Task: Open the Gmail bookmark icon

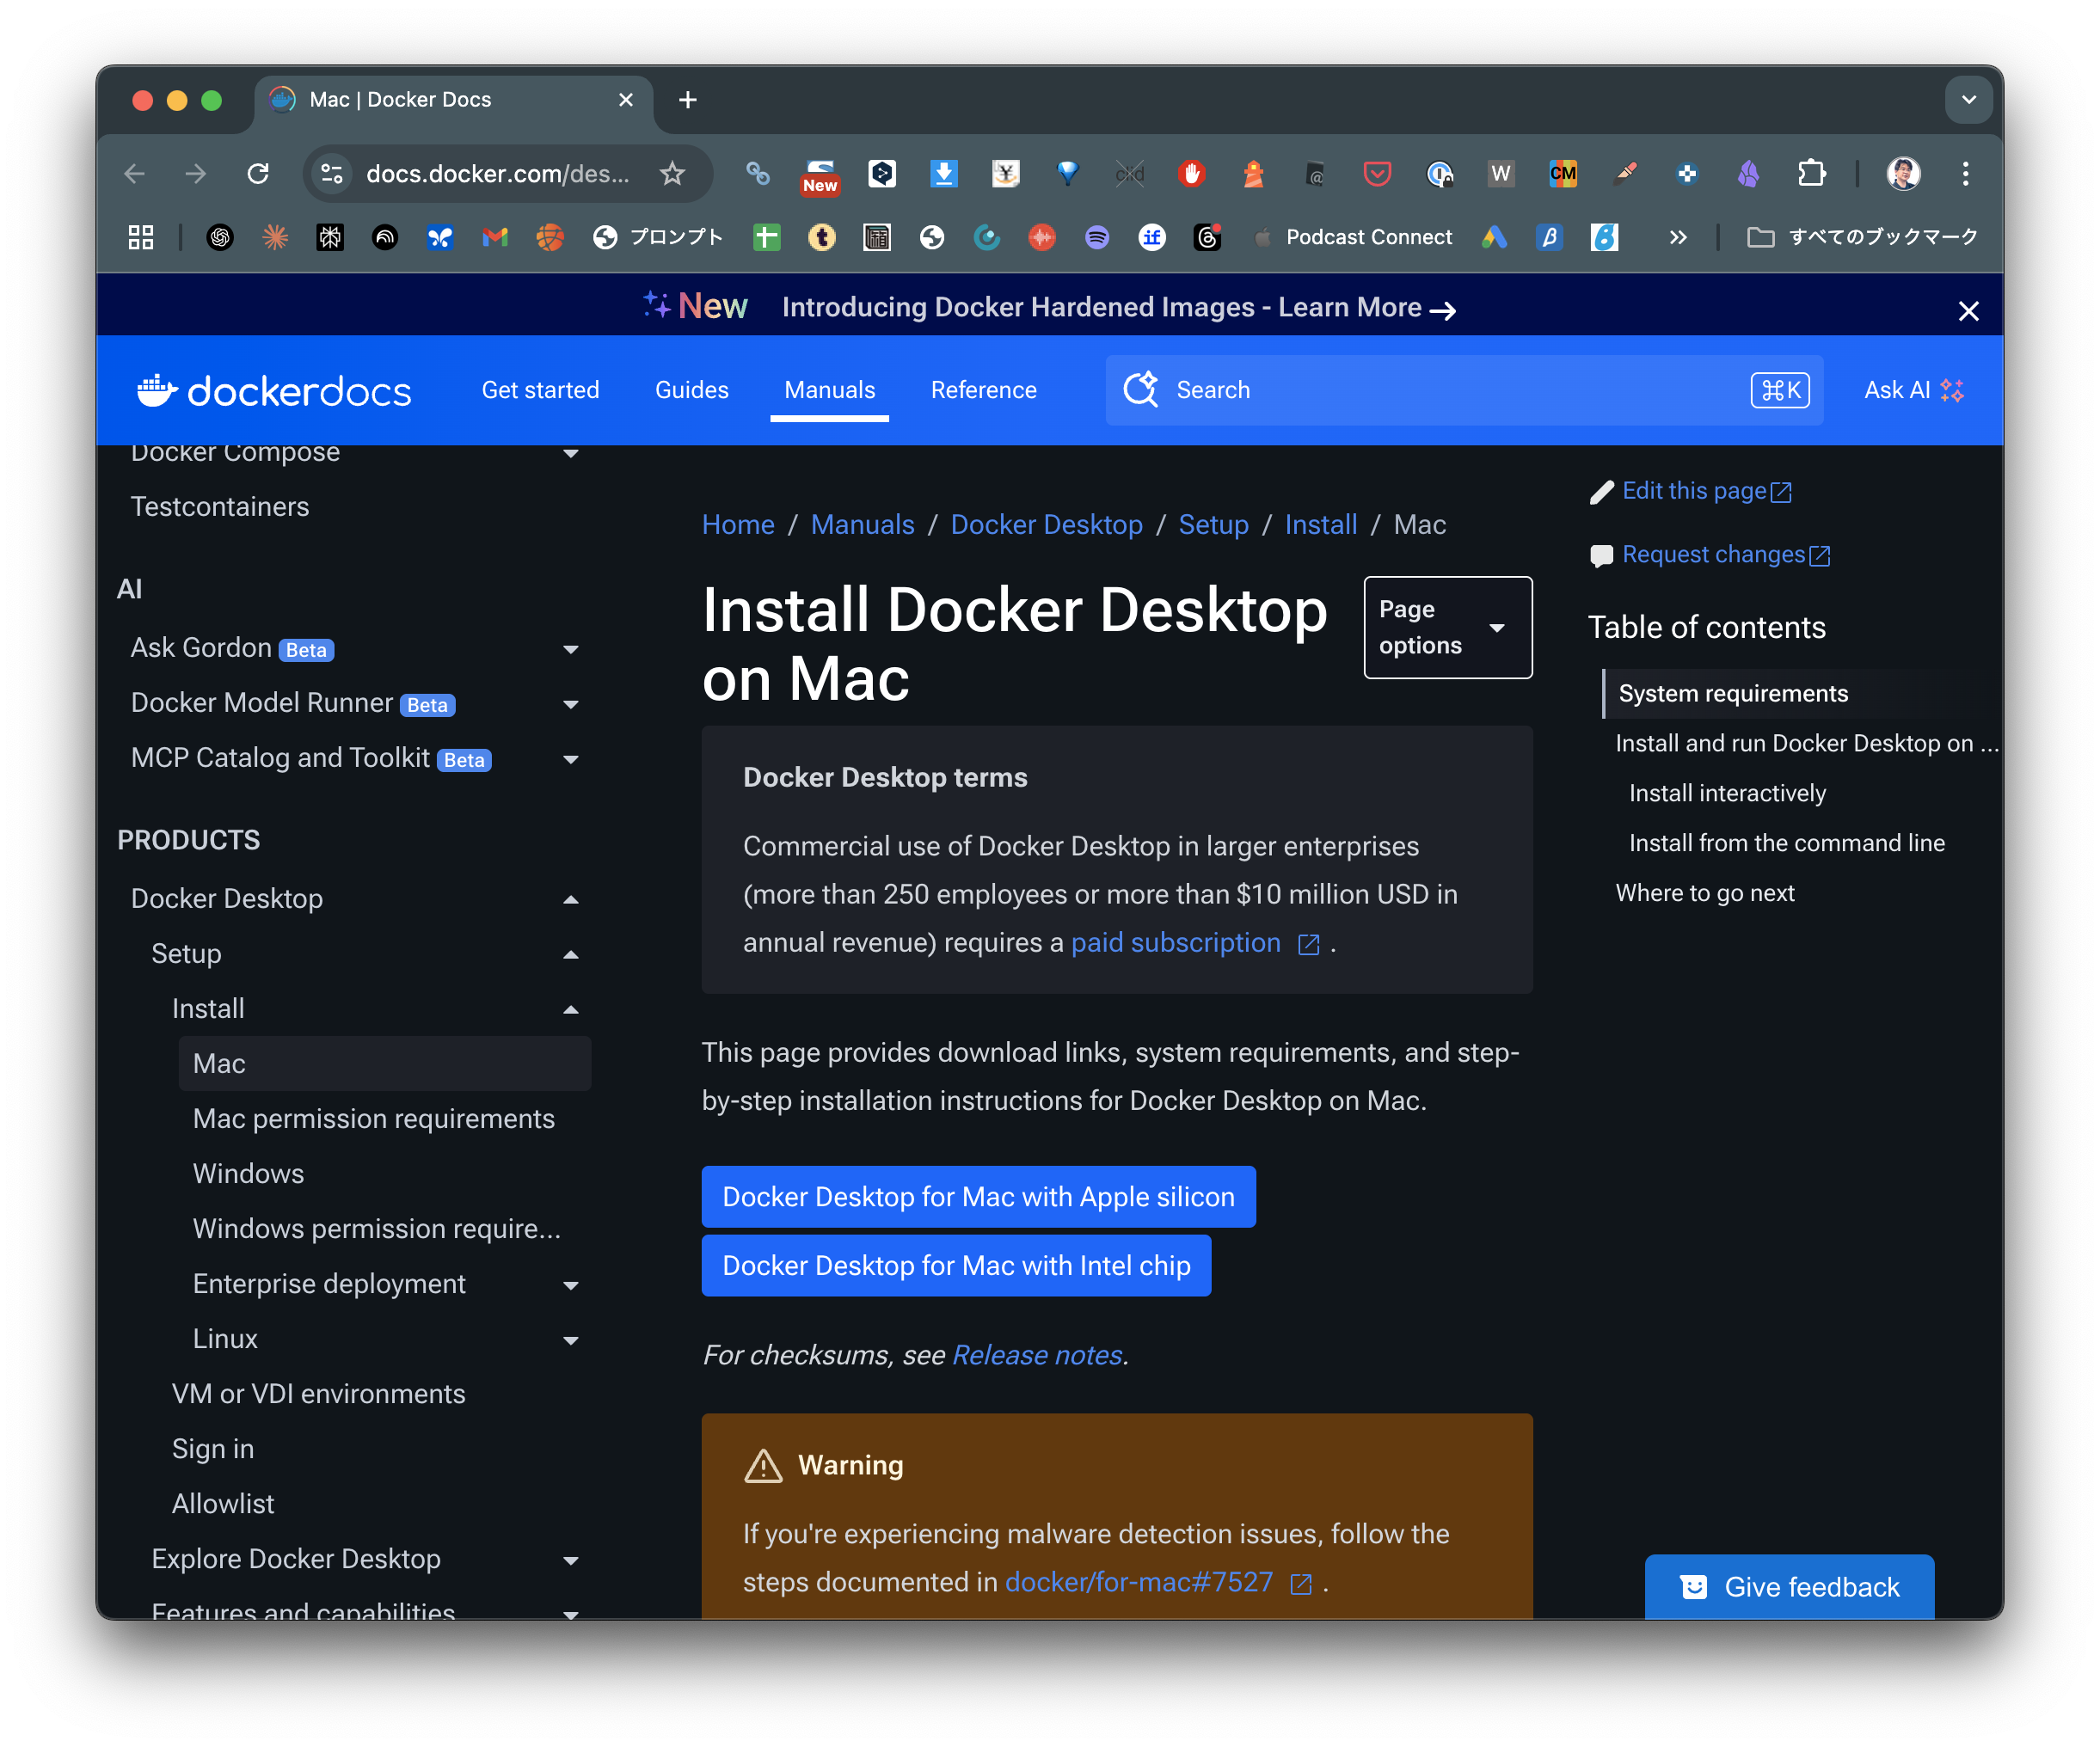Action: click(495, 237)
